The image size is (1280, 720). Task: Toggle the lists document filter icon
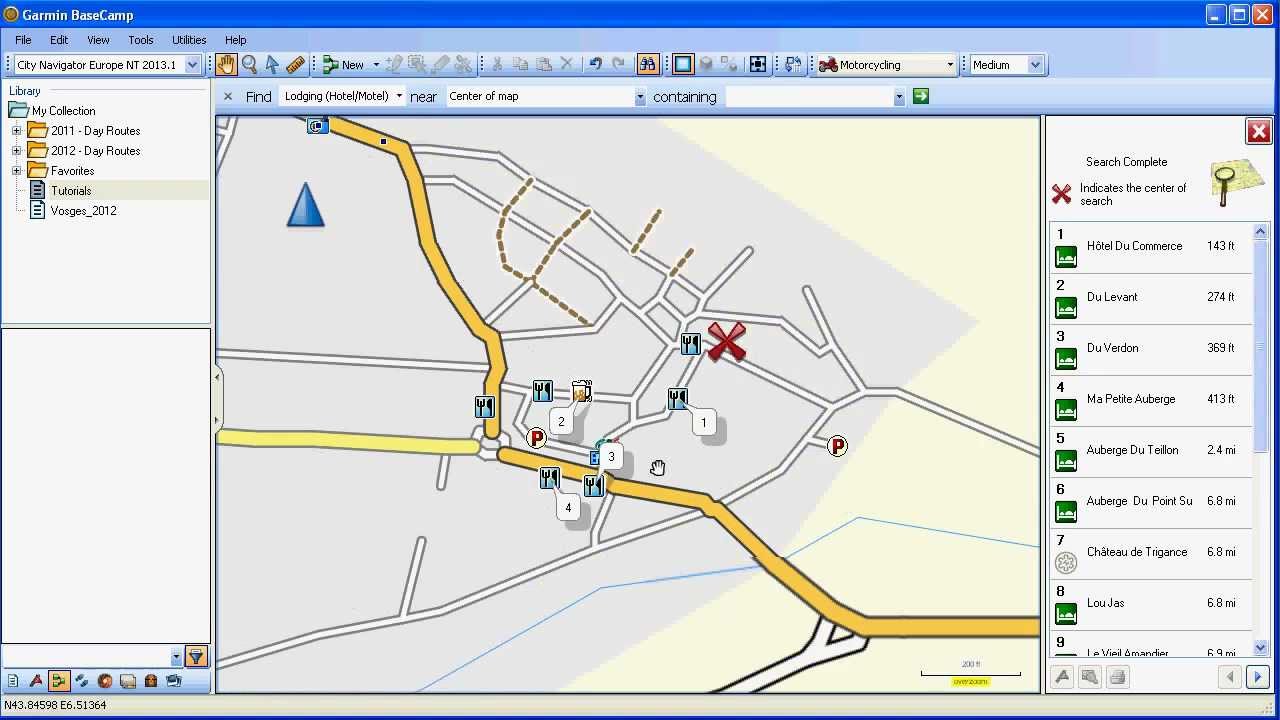pos(13,681)
